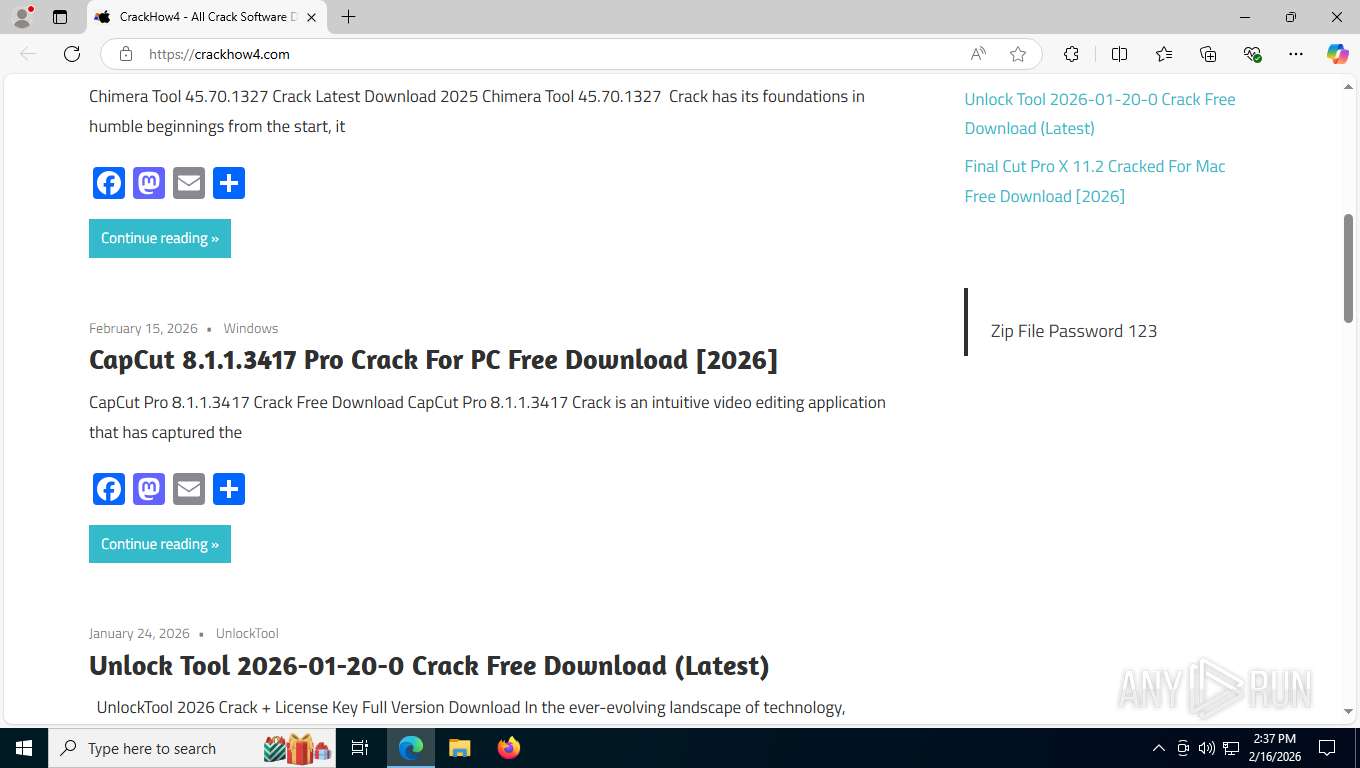Toggle split screen view
This screenshot has height=768, width=1360.
coord(1119,54)
